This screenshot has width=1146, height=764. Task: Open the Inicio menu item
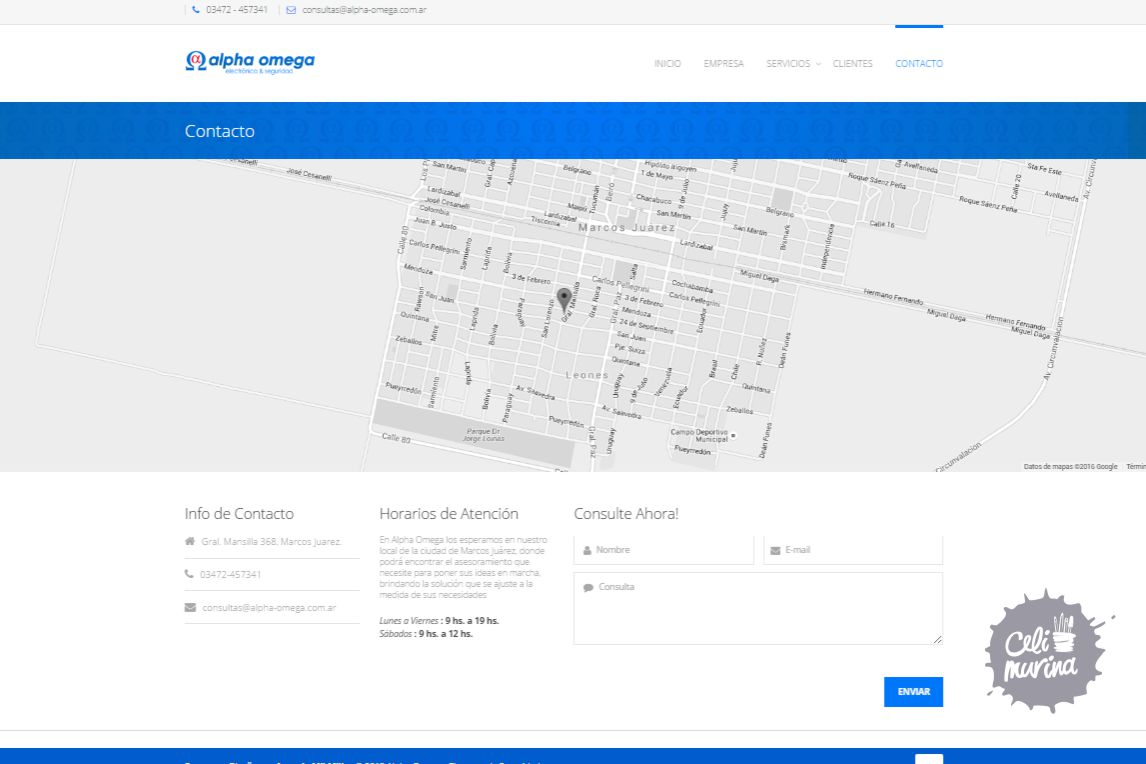[667, 64]
